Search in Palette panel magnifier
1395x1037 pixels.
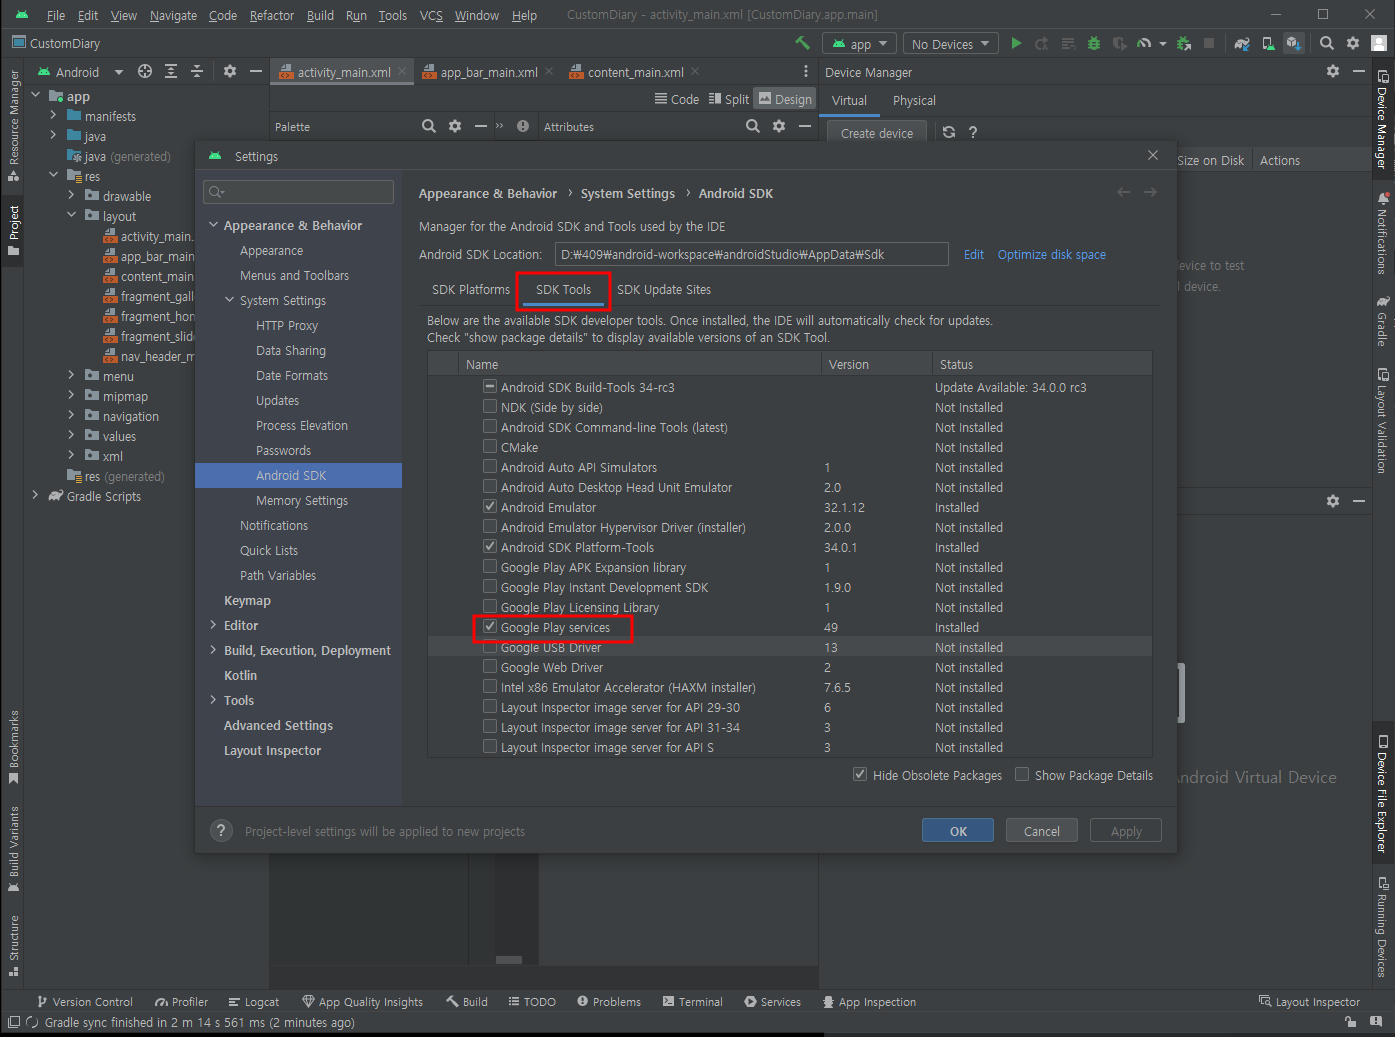click(x=429, y=126)
